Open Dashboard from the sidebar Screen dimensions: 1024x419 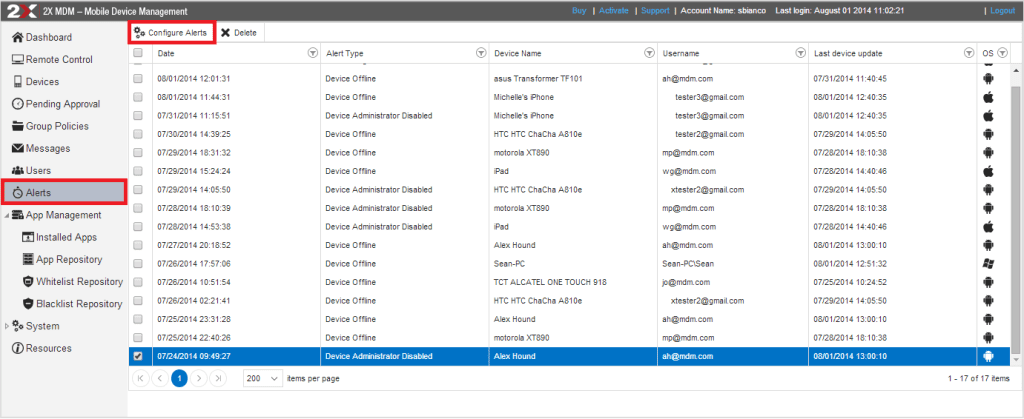click(x=42, y=37)
